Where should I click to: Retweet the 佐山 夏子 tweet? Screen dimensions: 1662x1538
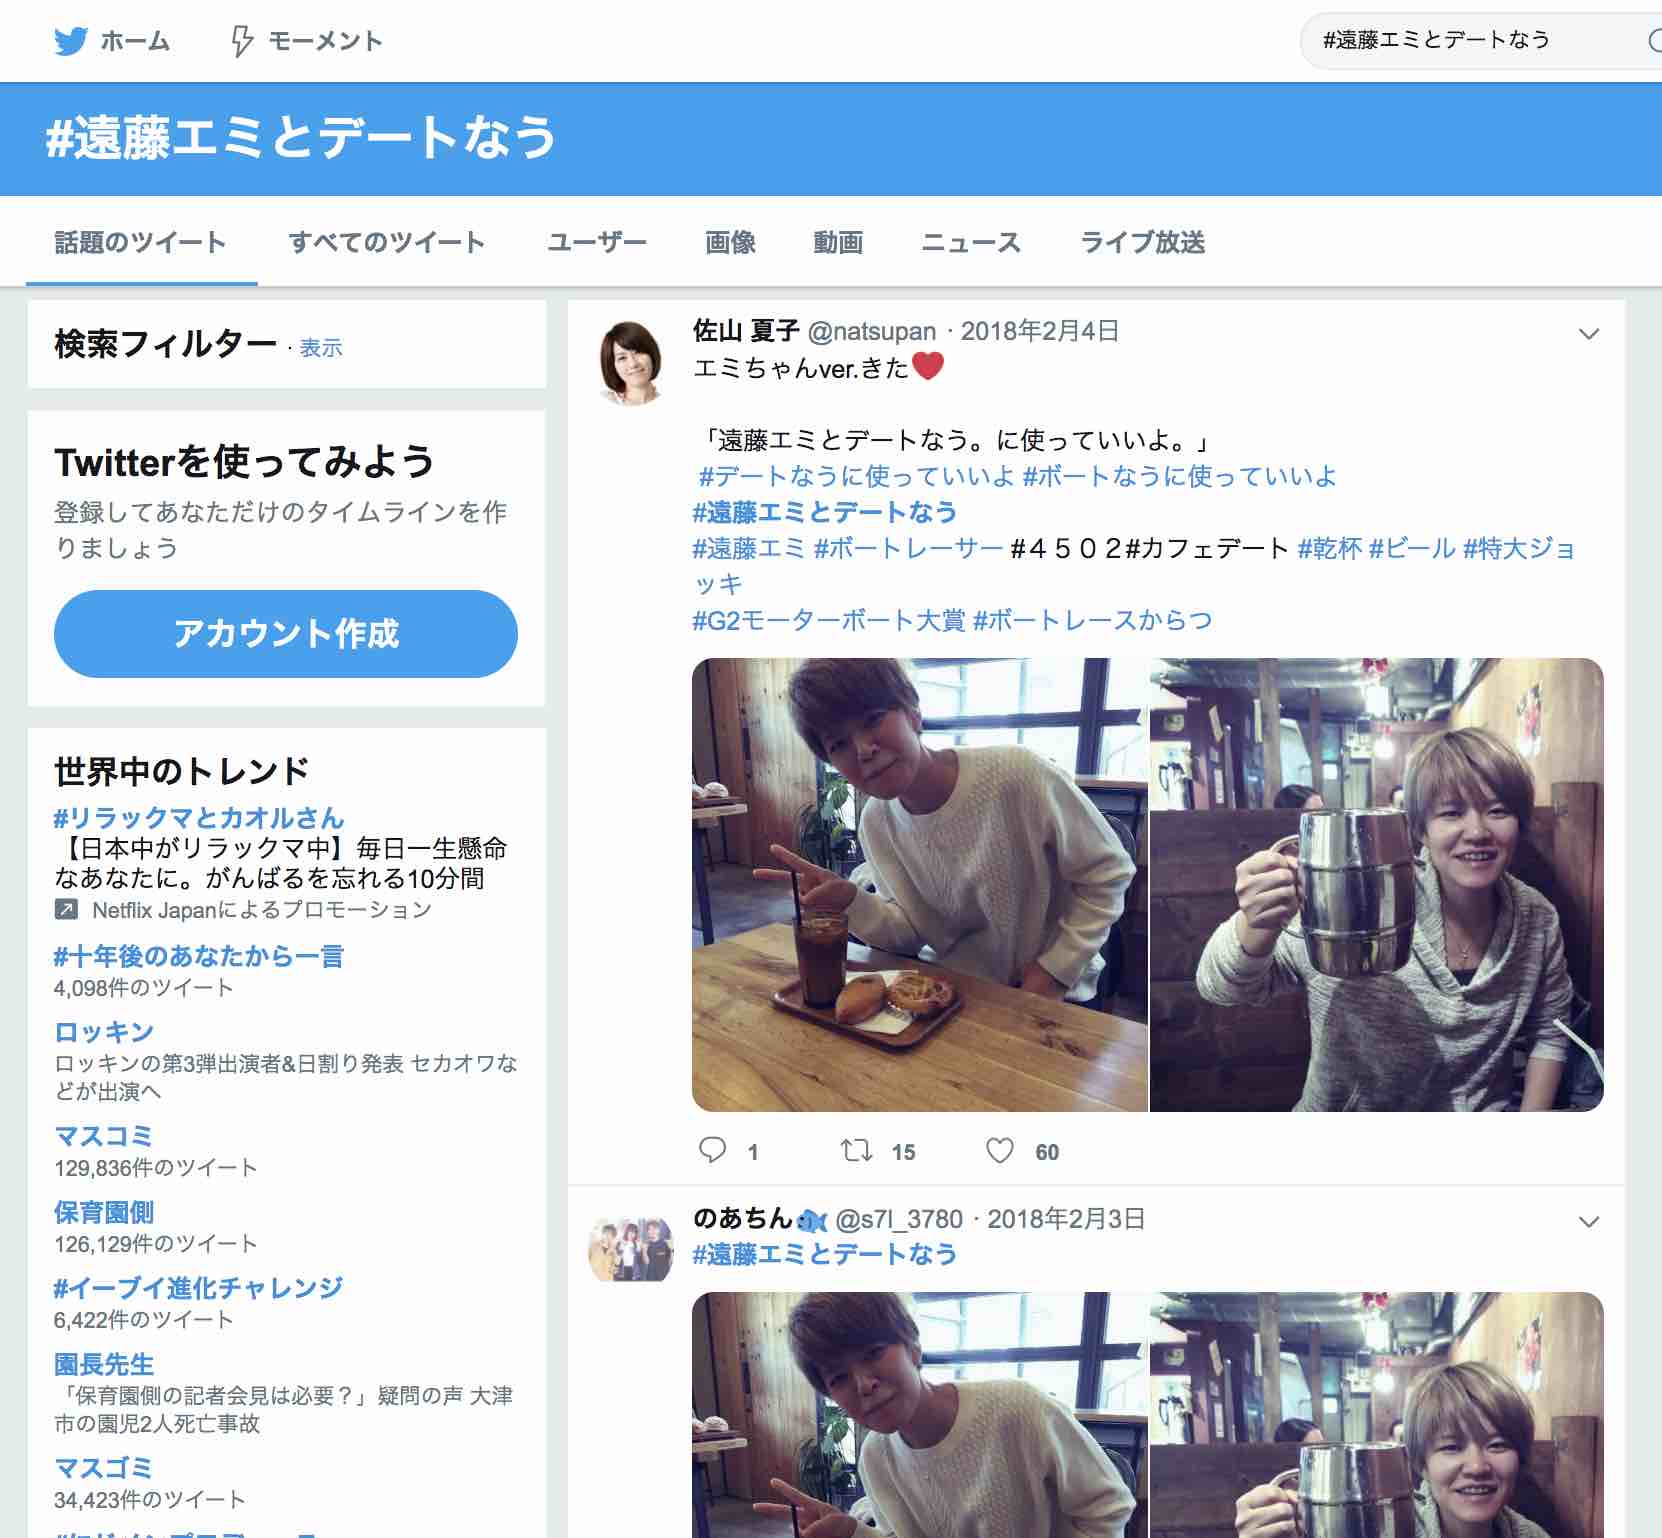[857, 1151]
